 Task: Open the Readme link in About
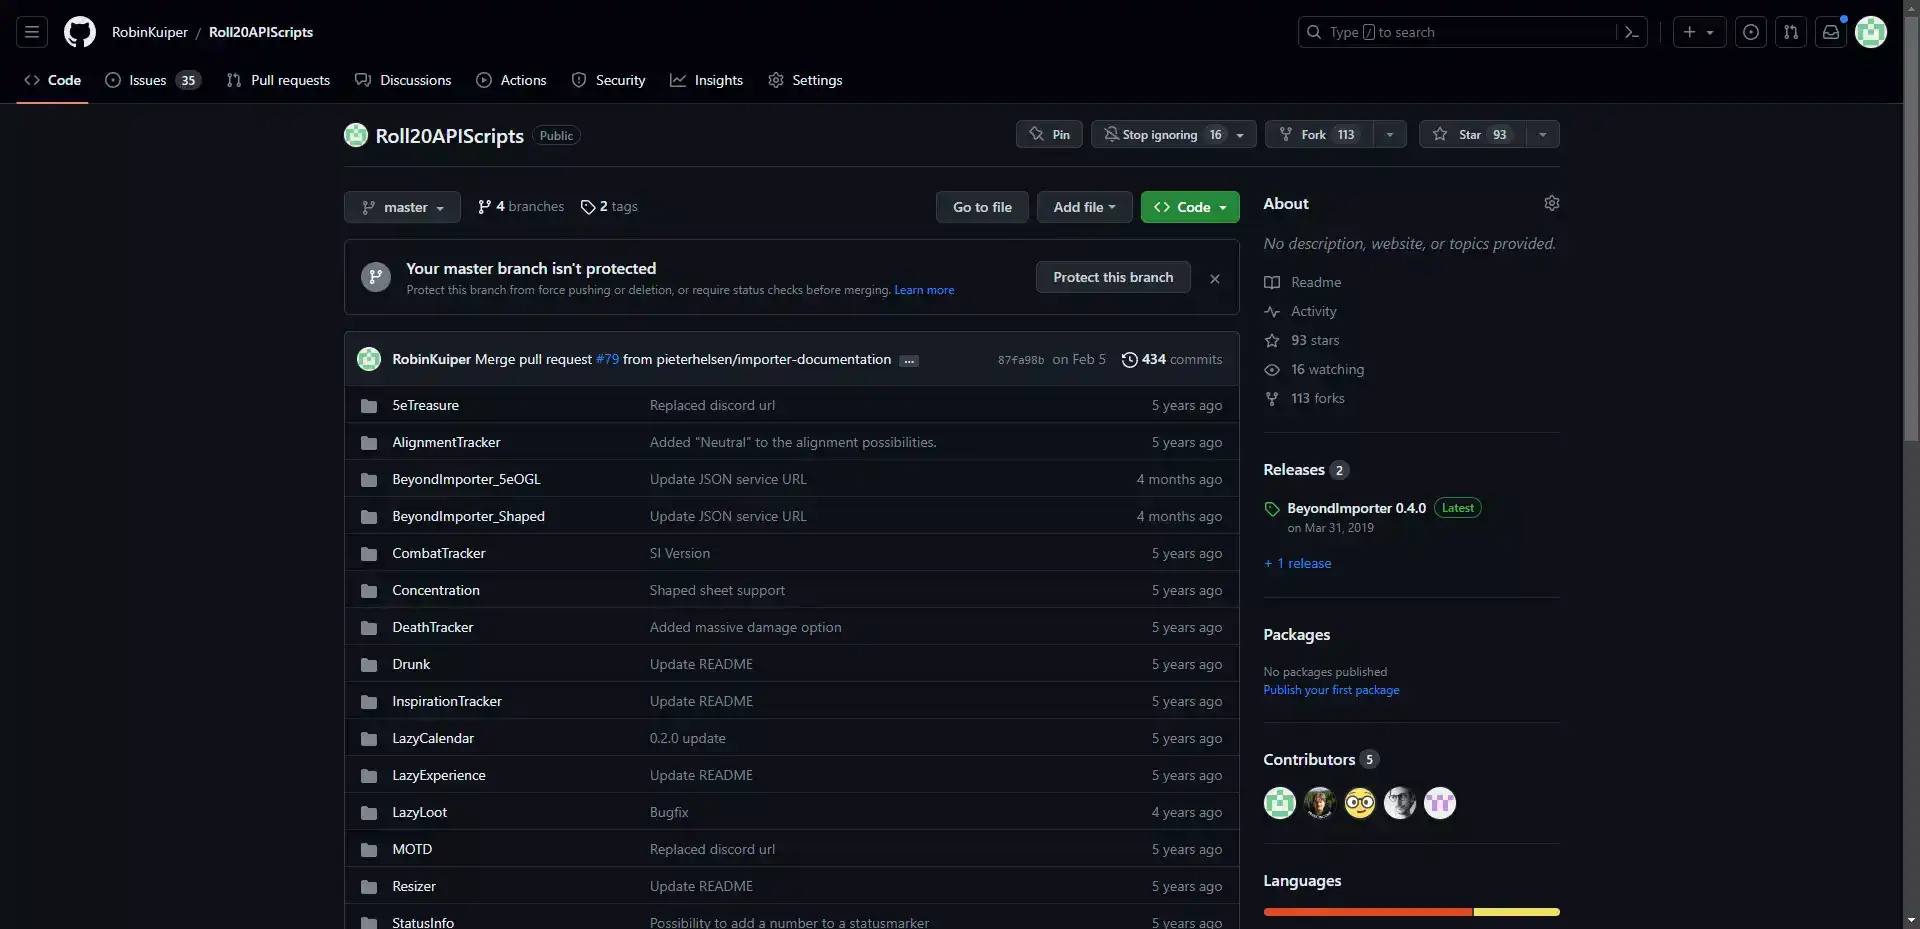pyautogui.click(x=1302, y=282)
